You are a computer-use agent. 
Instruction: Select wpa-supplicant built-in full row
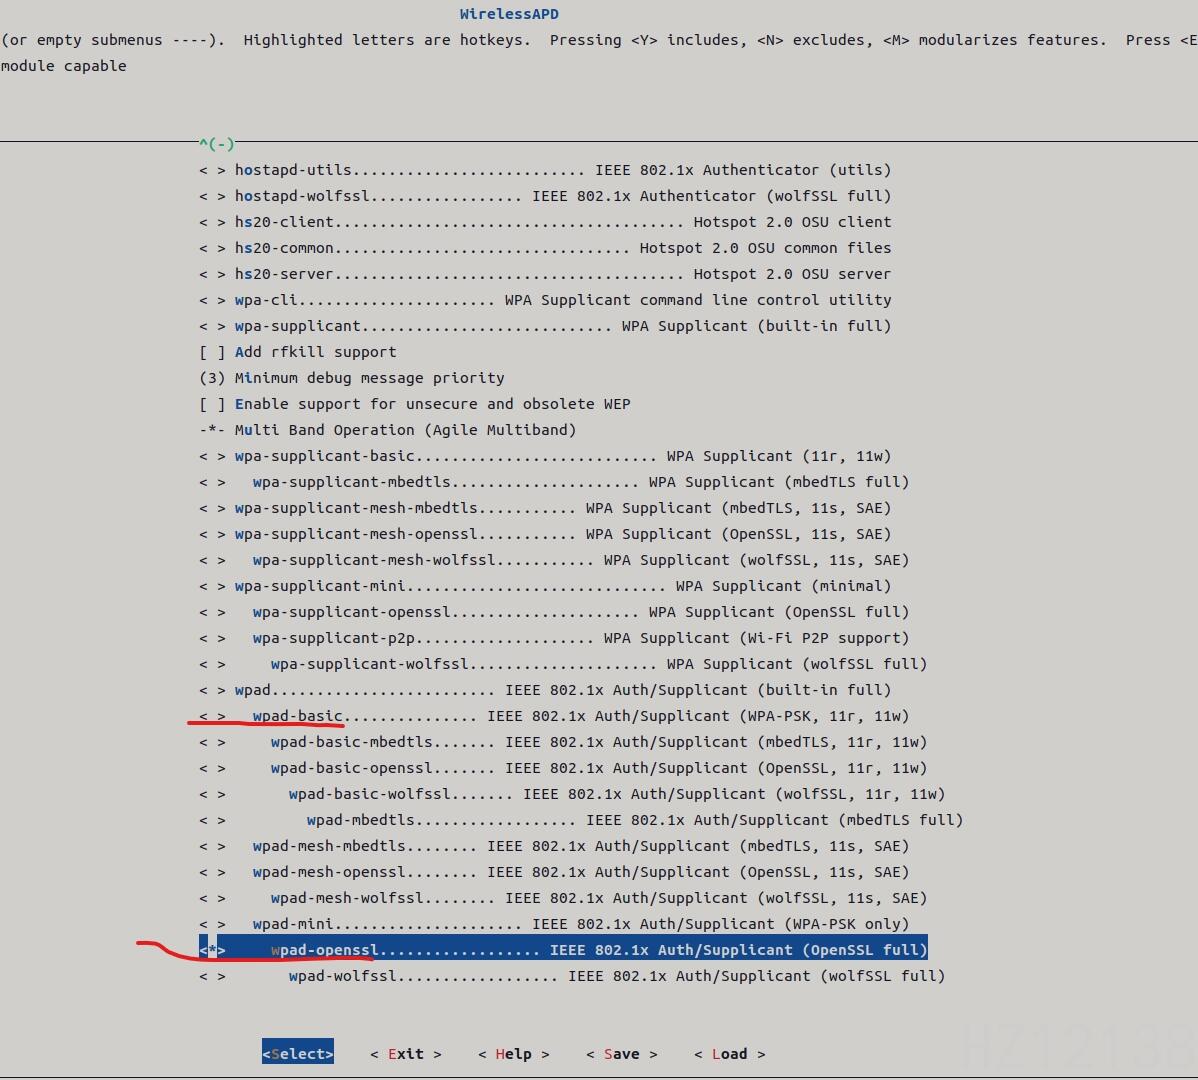pyautogui.click(x=545, y=325)
